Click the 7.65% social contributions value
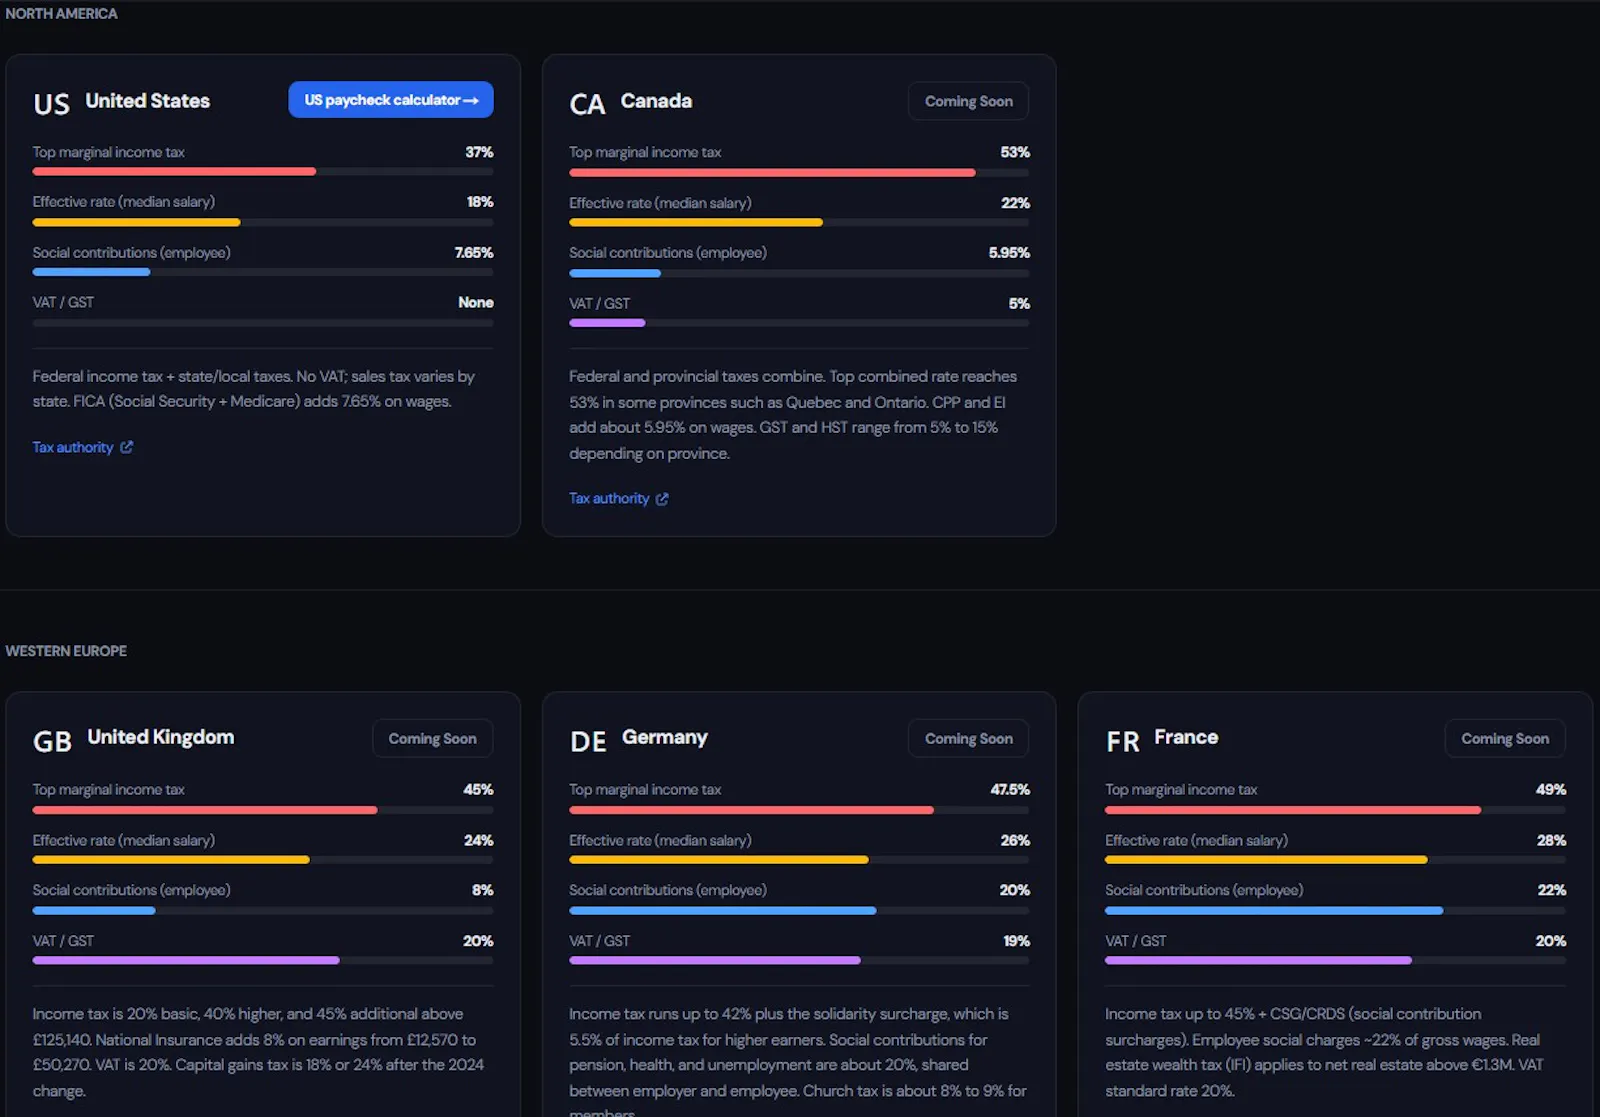Image resolution: width=1600 pixels, height=1117 pixels. [x=474, y=253]
